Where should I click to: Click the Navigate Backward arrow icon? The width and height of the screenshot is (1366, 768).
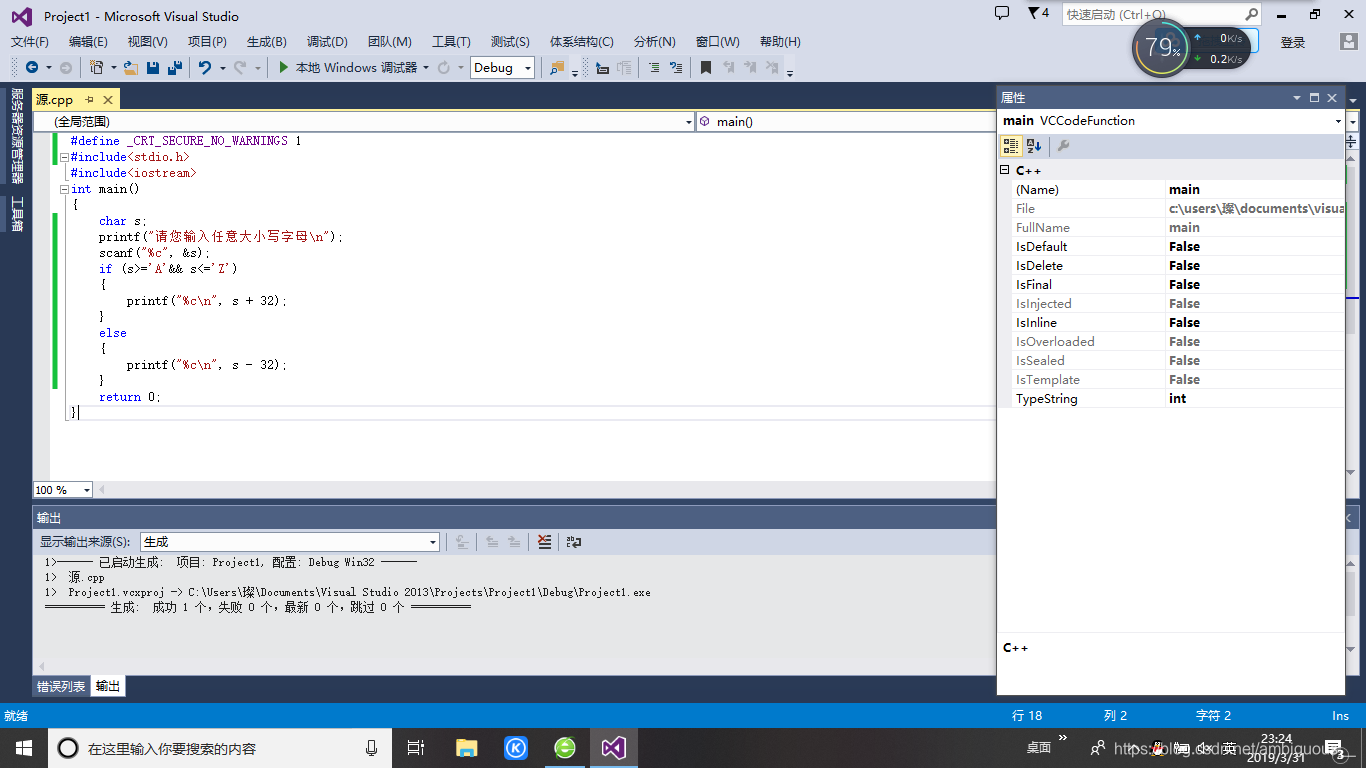coord(32,68)
